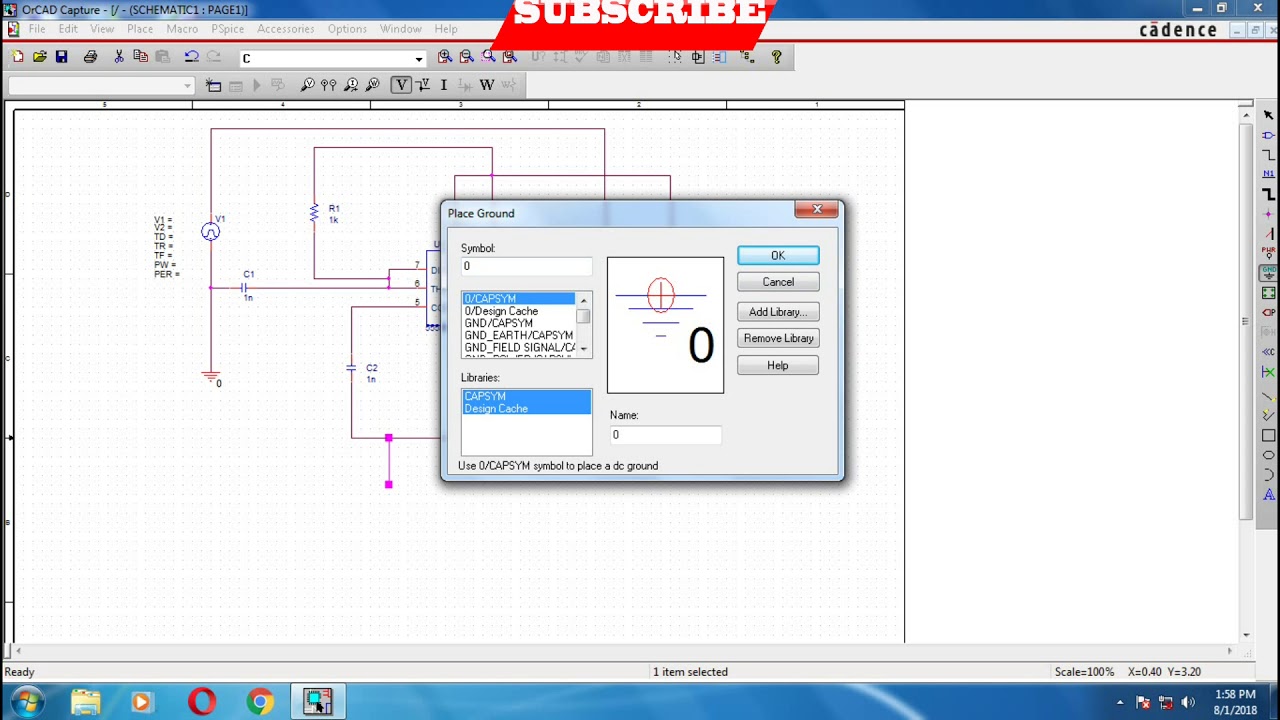Image resolution: width=1280 pixels, height=720 pixels.
Task: Click the ground symbol preview thumbnail
Action: pos(665,325)
